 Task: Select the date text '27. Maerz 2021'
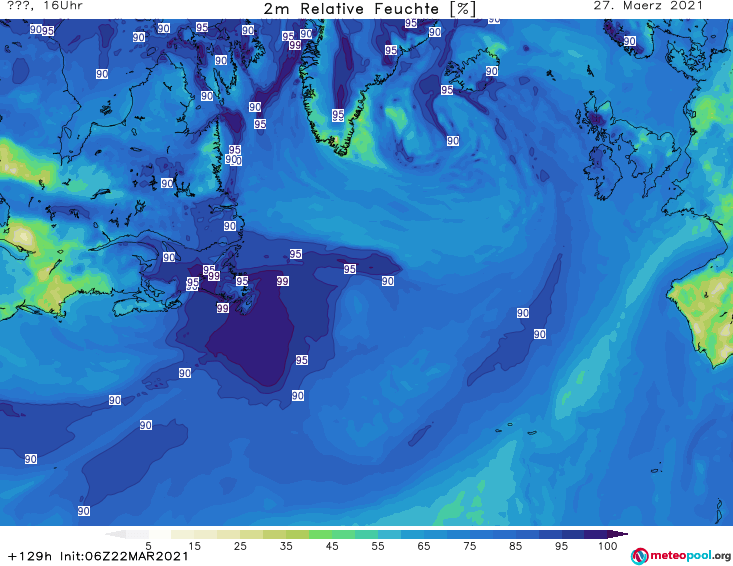click(648, 6)
